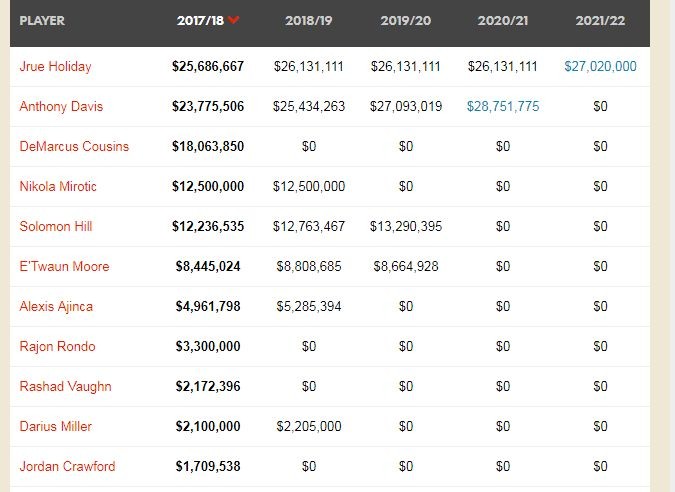Click Jrue Holiday's $27,020,000 2021/22 salary

point(600,66)
